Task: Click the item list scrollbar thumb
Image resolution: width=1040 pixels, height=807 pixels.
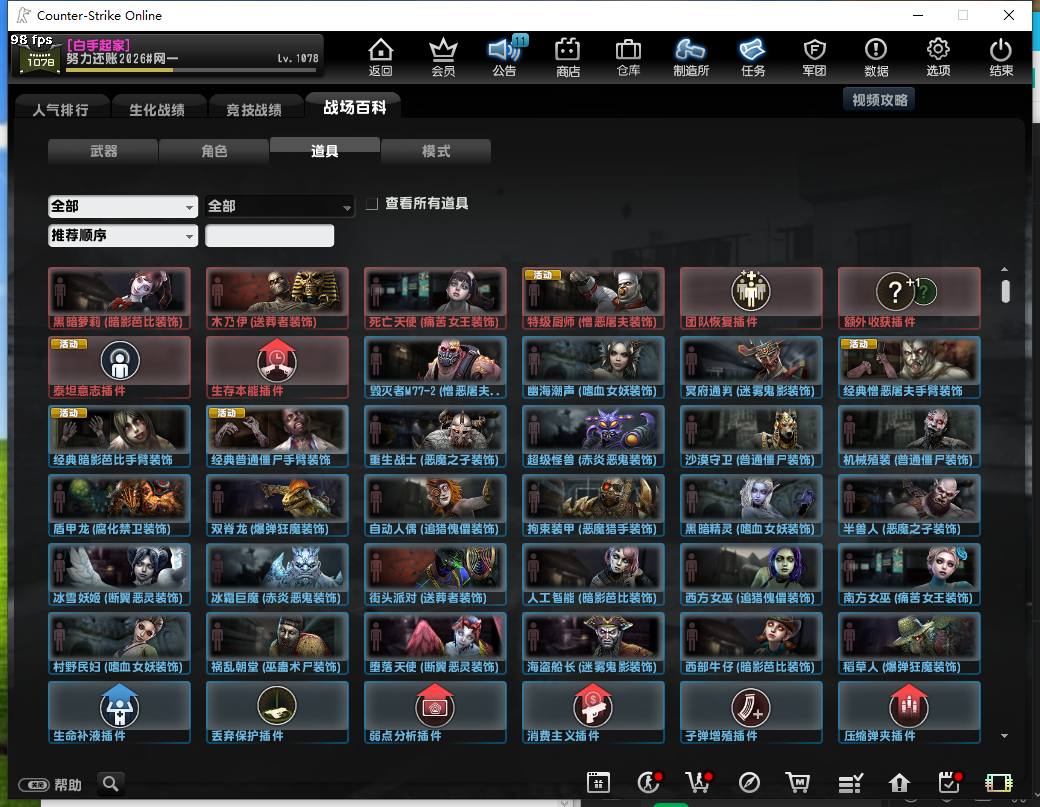Action: point(1005,291)
